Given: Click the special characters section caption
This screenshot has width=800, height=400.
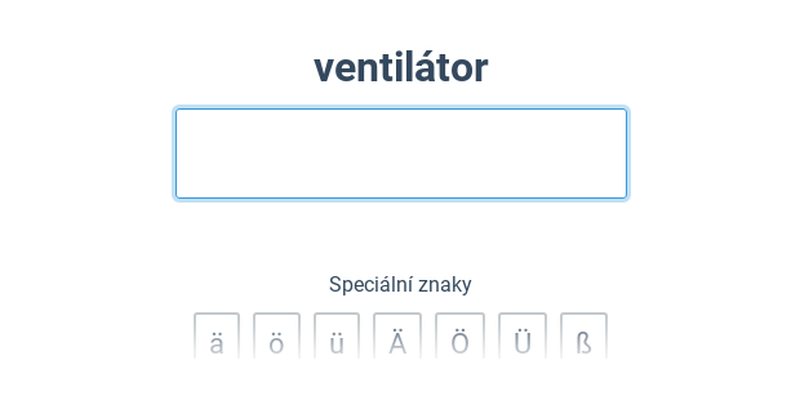Looking at the screenshot, I should coord(400,284).
